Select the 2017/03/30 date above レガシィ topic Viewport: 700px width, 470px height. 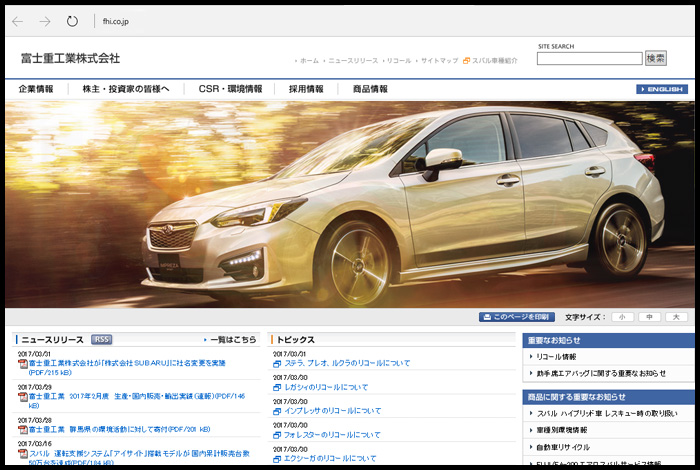pyautogui.click(x=290, y=378)
